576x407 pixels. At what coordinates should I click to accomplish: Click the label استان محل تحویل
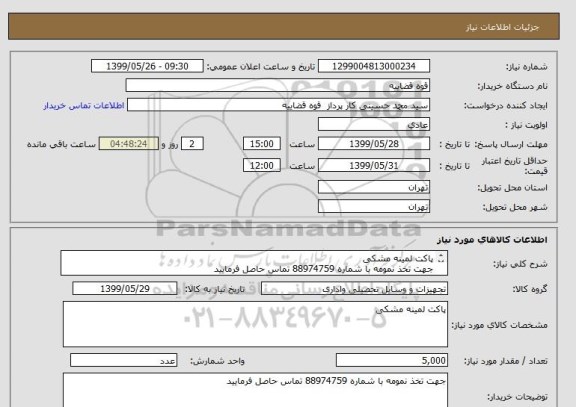pyautogui.click(x=512, y=188)
